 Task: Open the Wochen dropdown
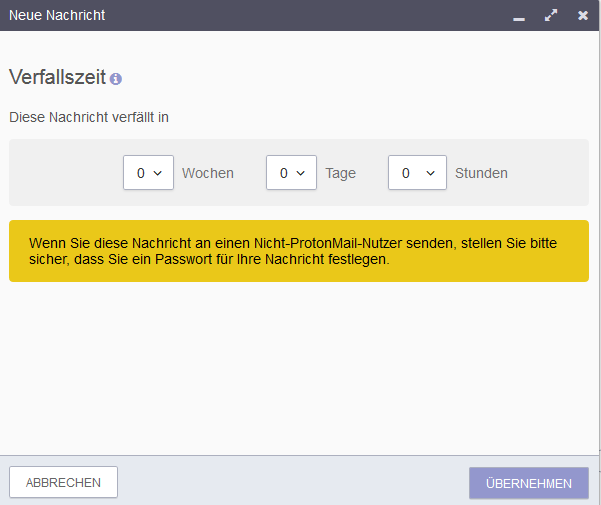pyautogui.click(x=148, y=172)
